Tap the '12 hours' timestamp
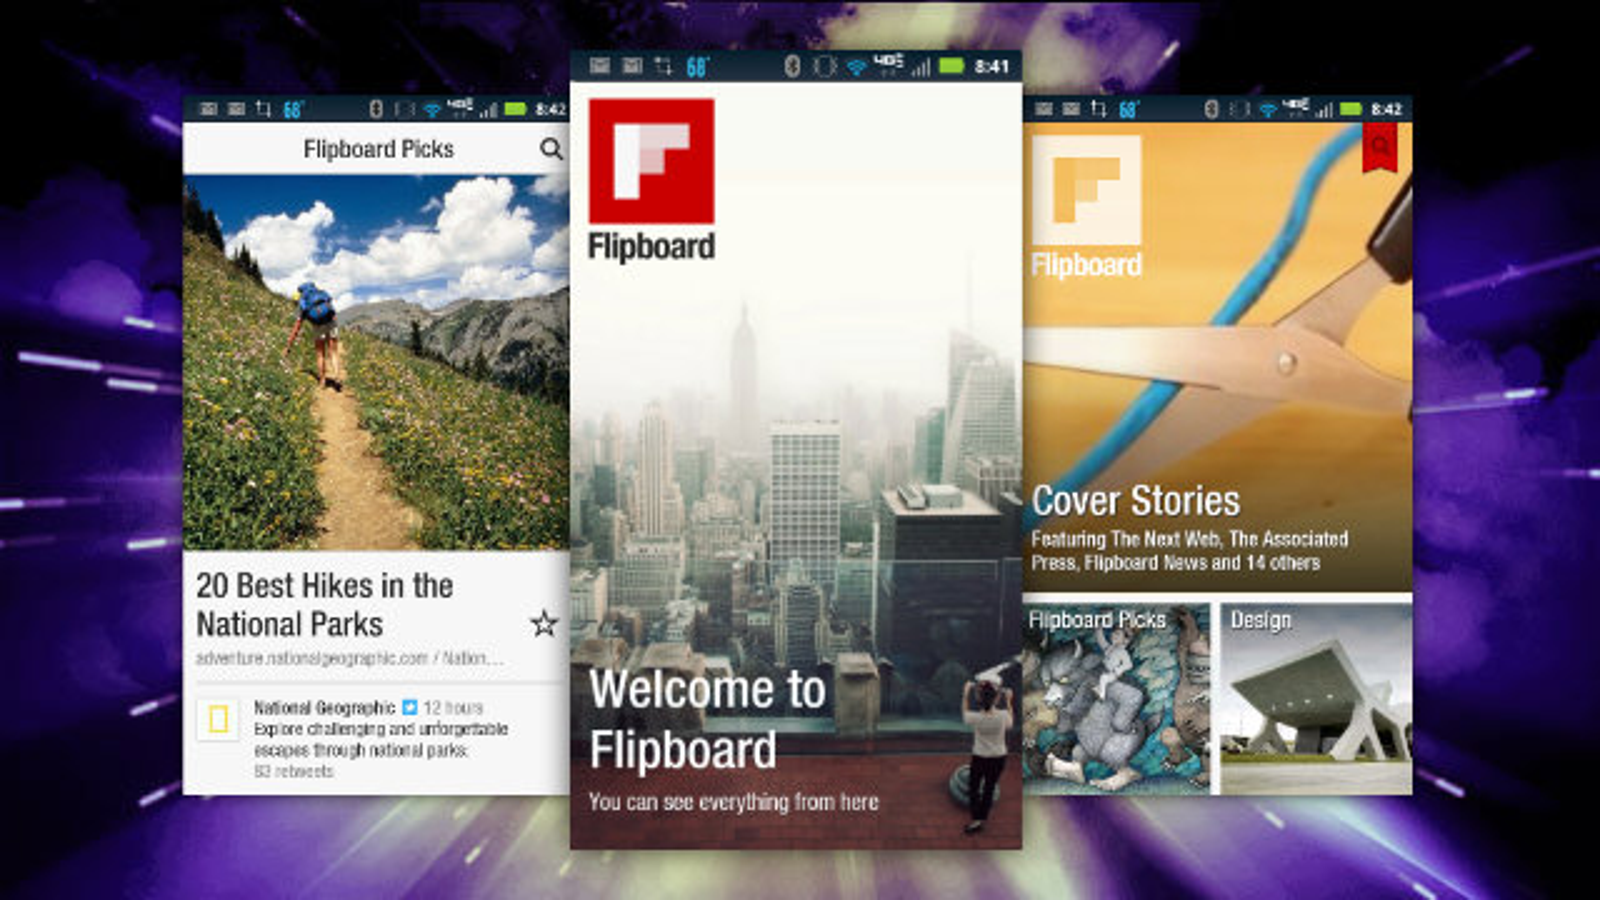Screen dimensions: 1600x900 coord(453,708)
